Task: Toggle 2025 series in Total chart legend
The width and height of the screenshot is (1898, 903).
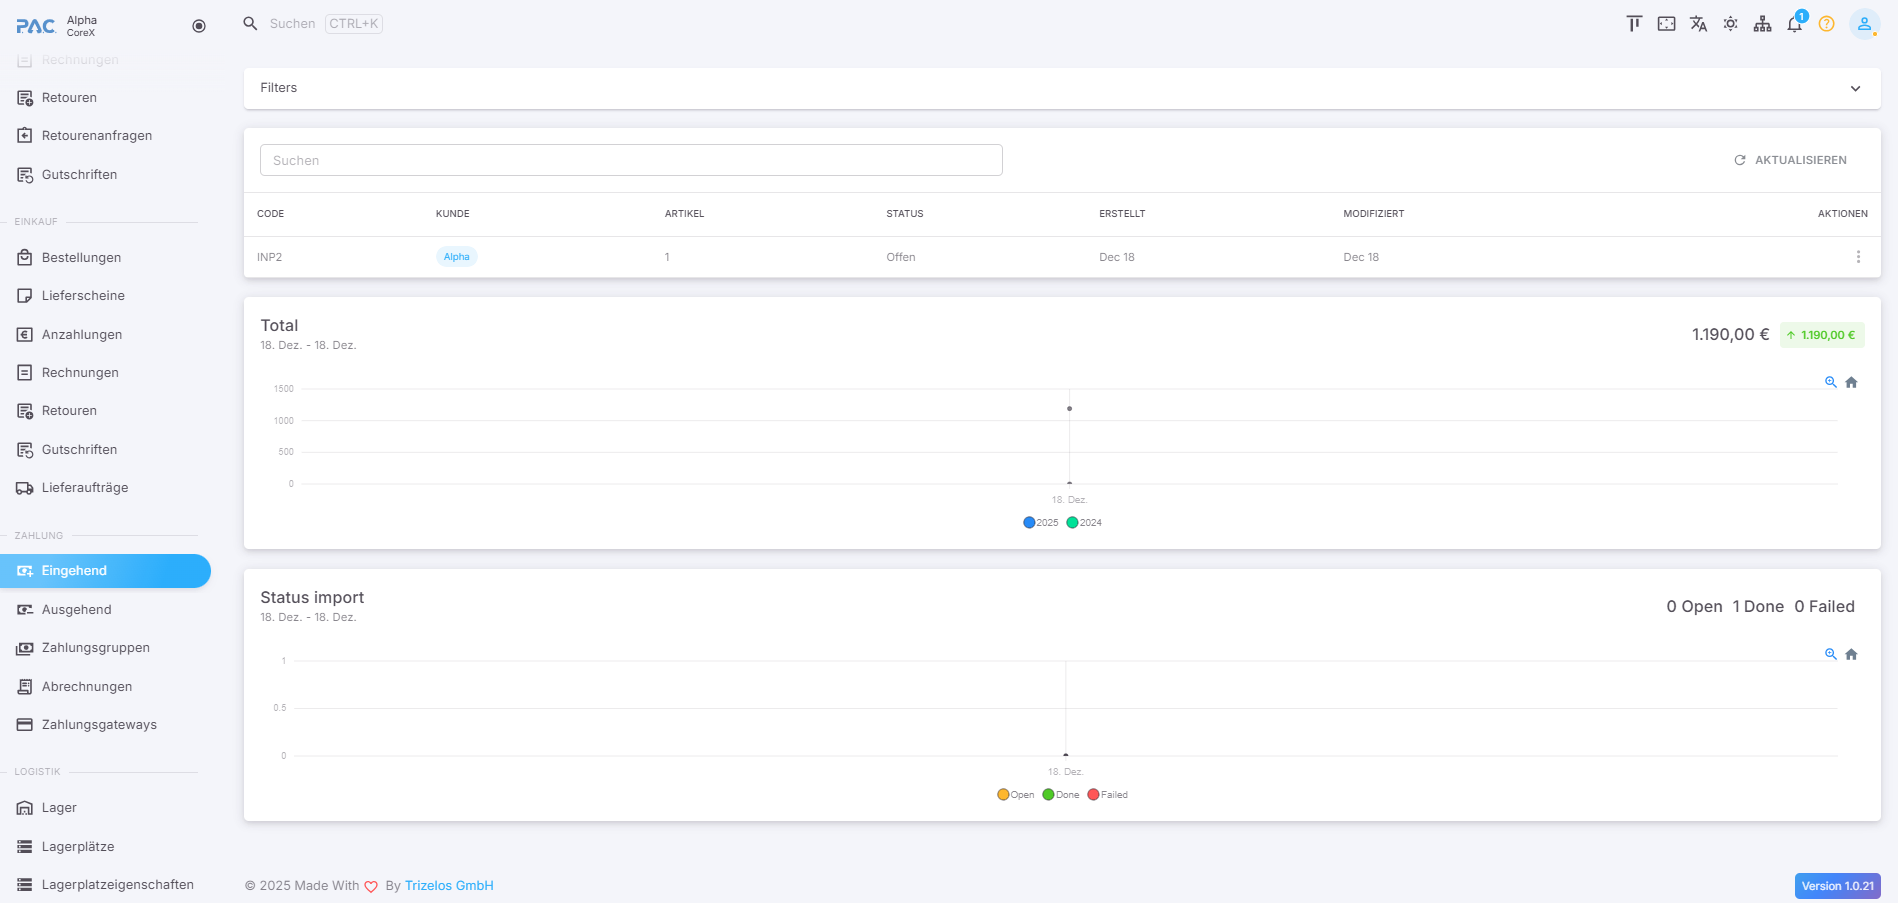Action: 1040,522
